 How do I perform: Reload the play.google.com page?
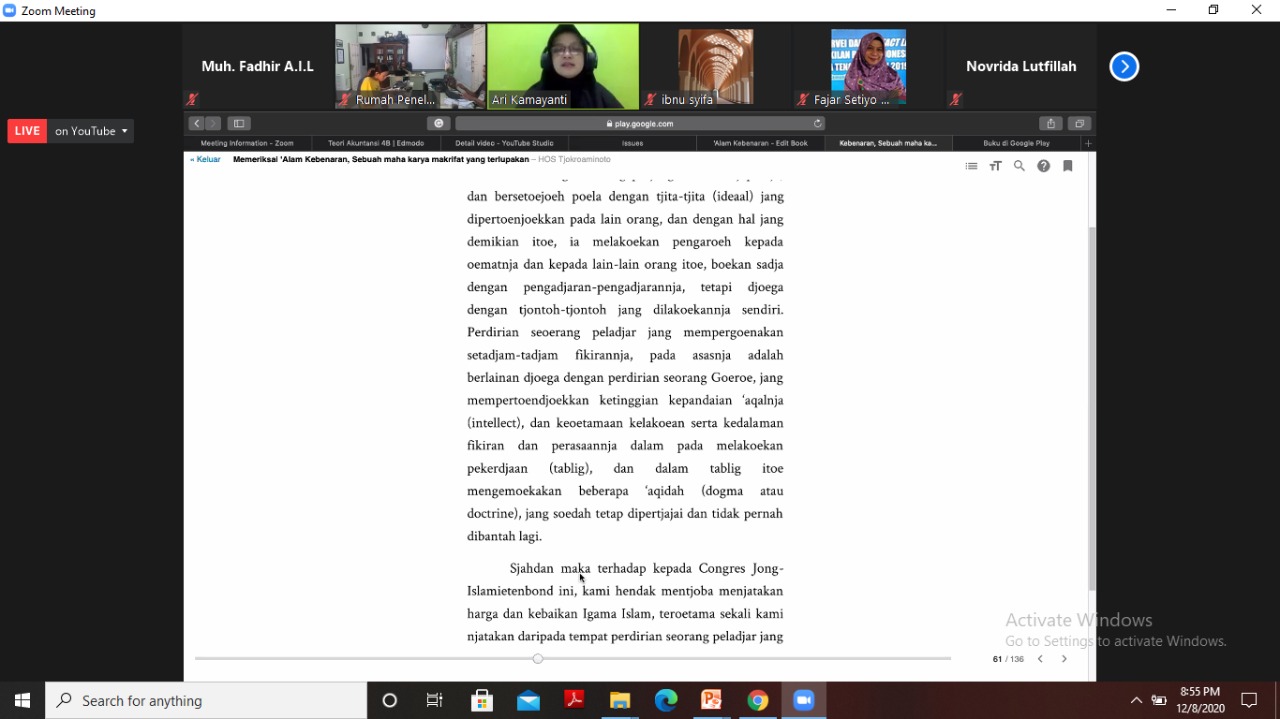818,124
